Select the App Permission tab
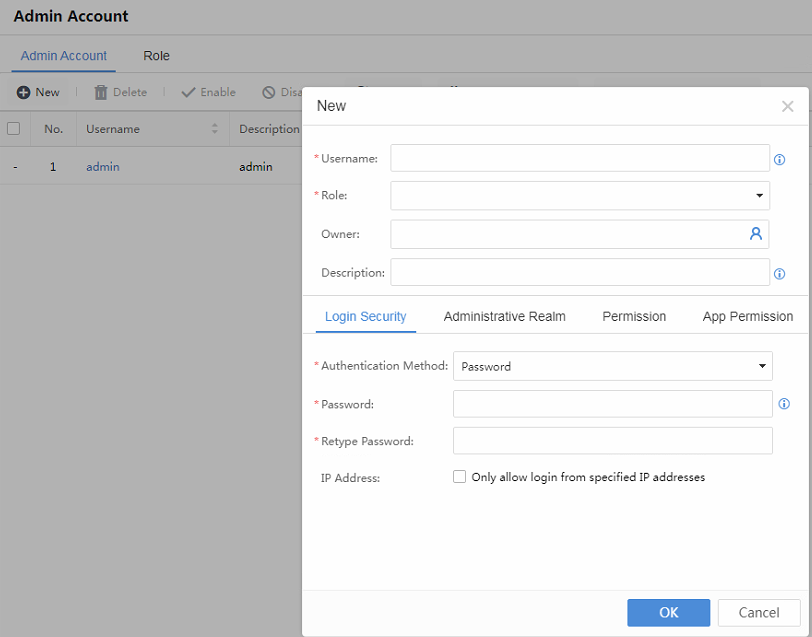This screenshot has height=637, width=812. pyautogui.click(x=747, y=316)
